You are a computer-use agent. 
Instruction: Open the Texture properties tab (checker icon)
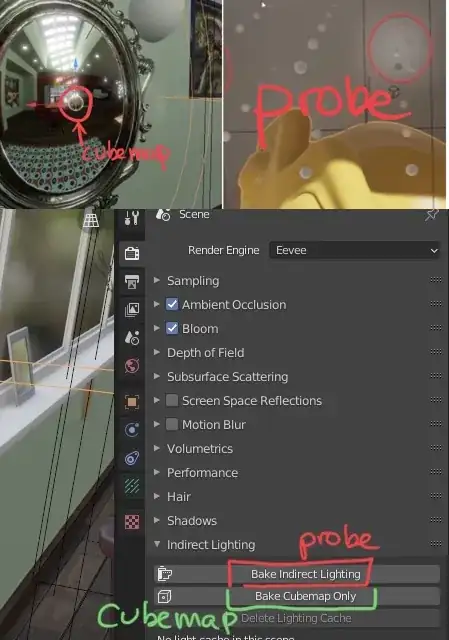[x=131, y=521]
